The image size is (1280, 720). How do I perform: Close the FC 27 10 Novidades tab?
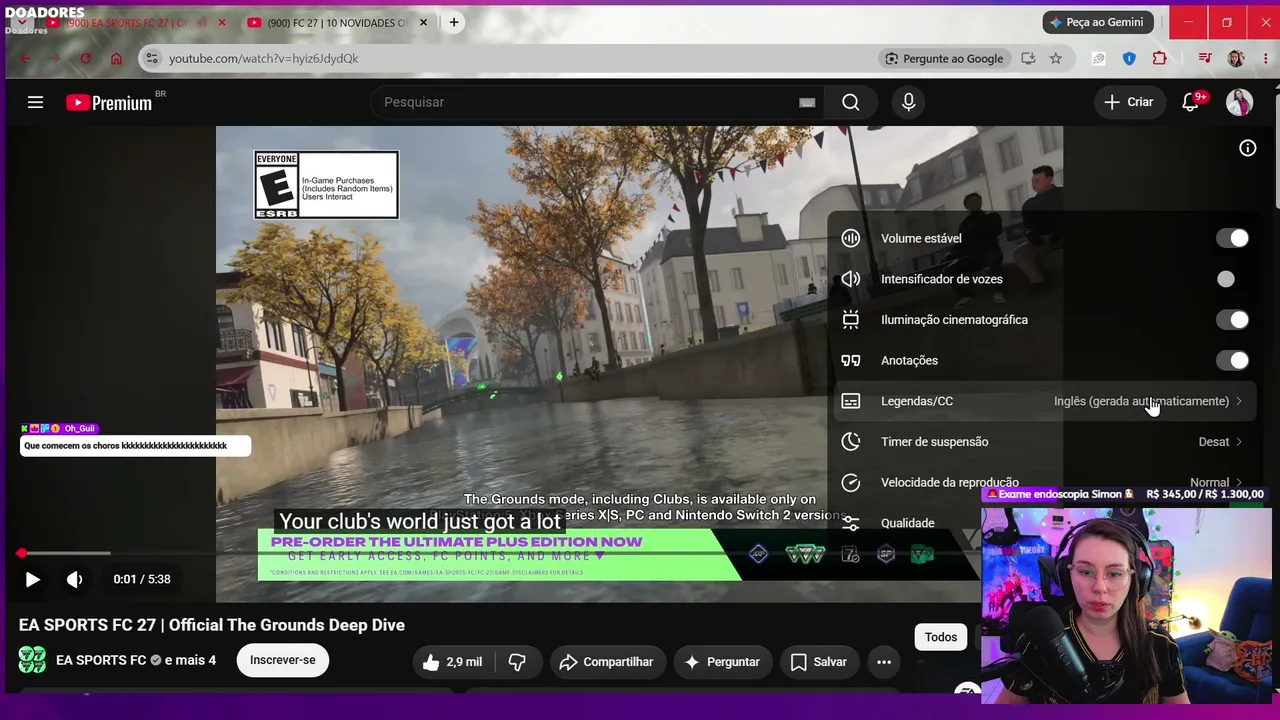(x=424, y=22)
